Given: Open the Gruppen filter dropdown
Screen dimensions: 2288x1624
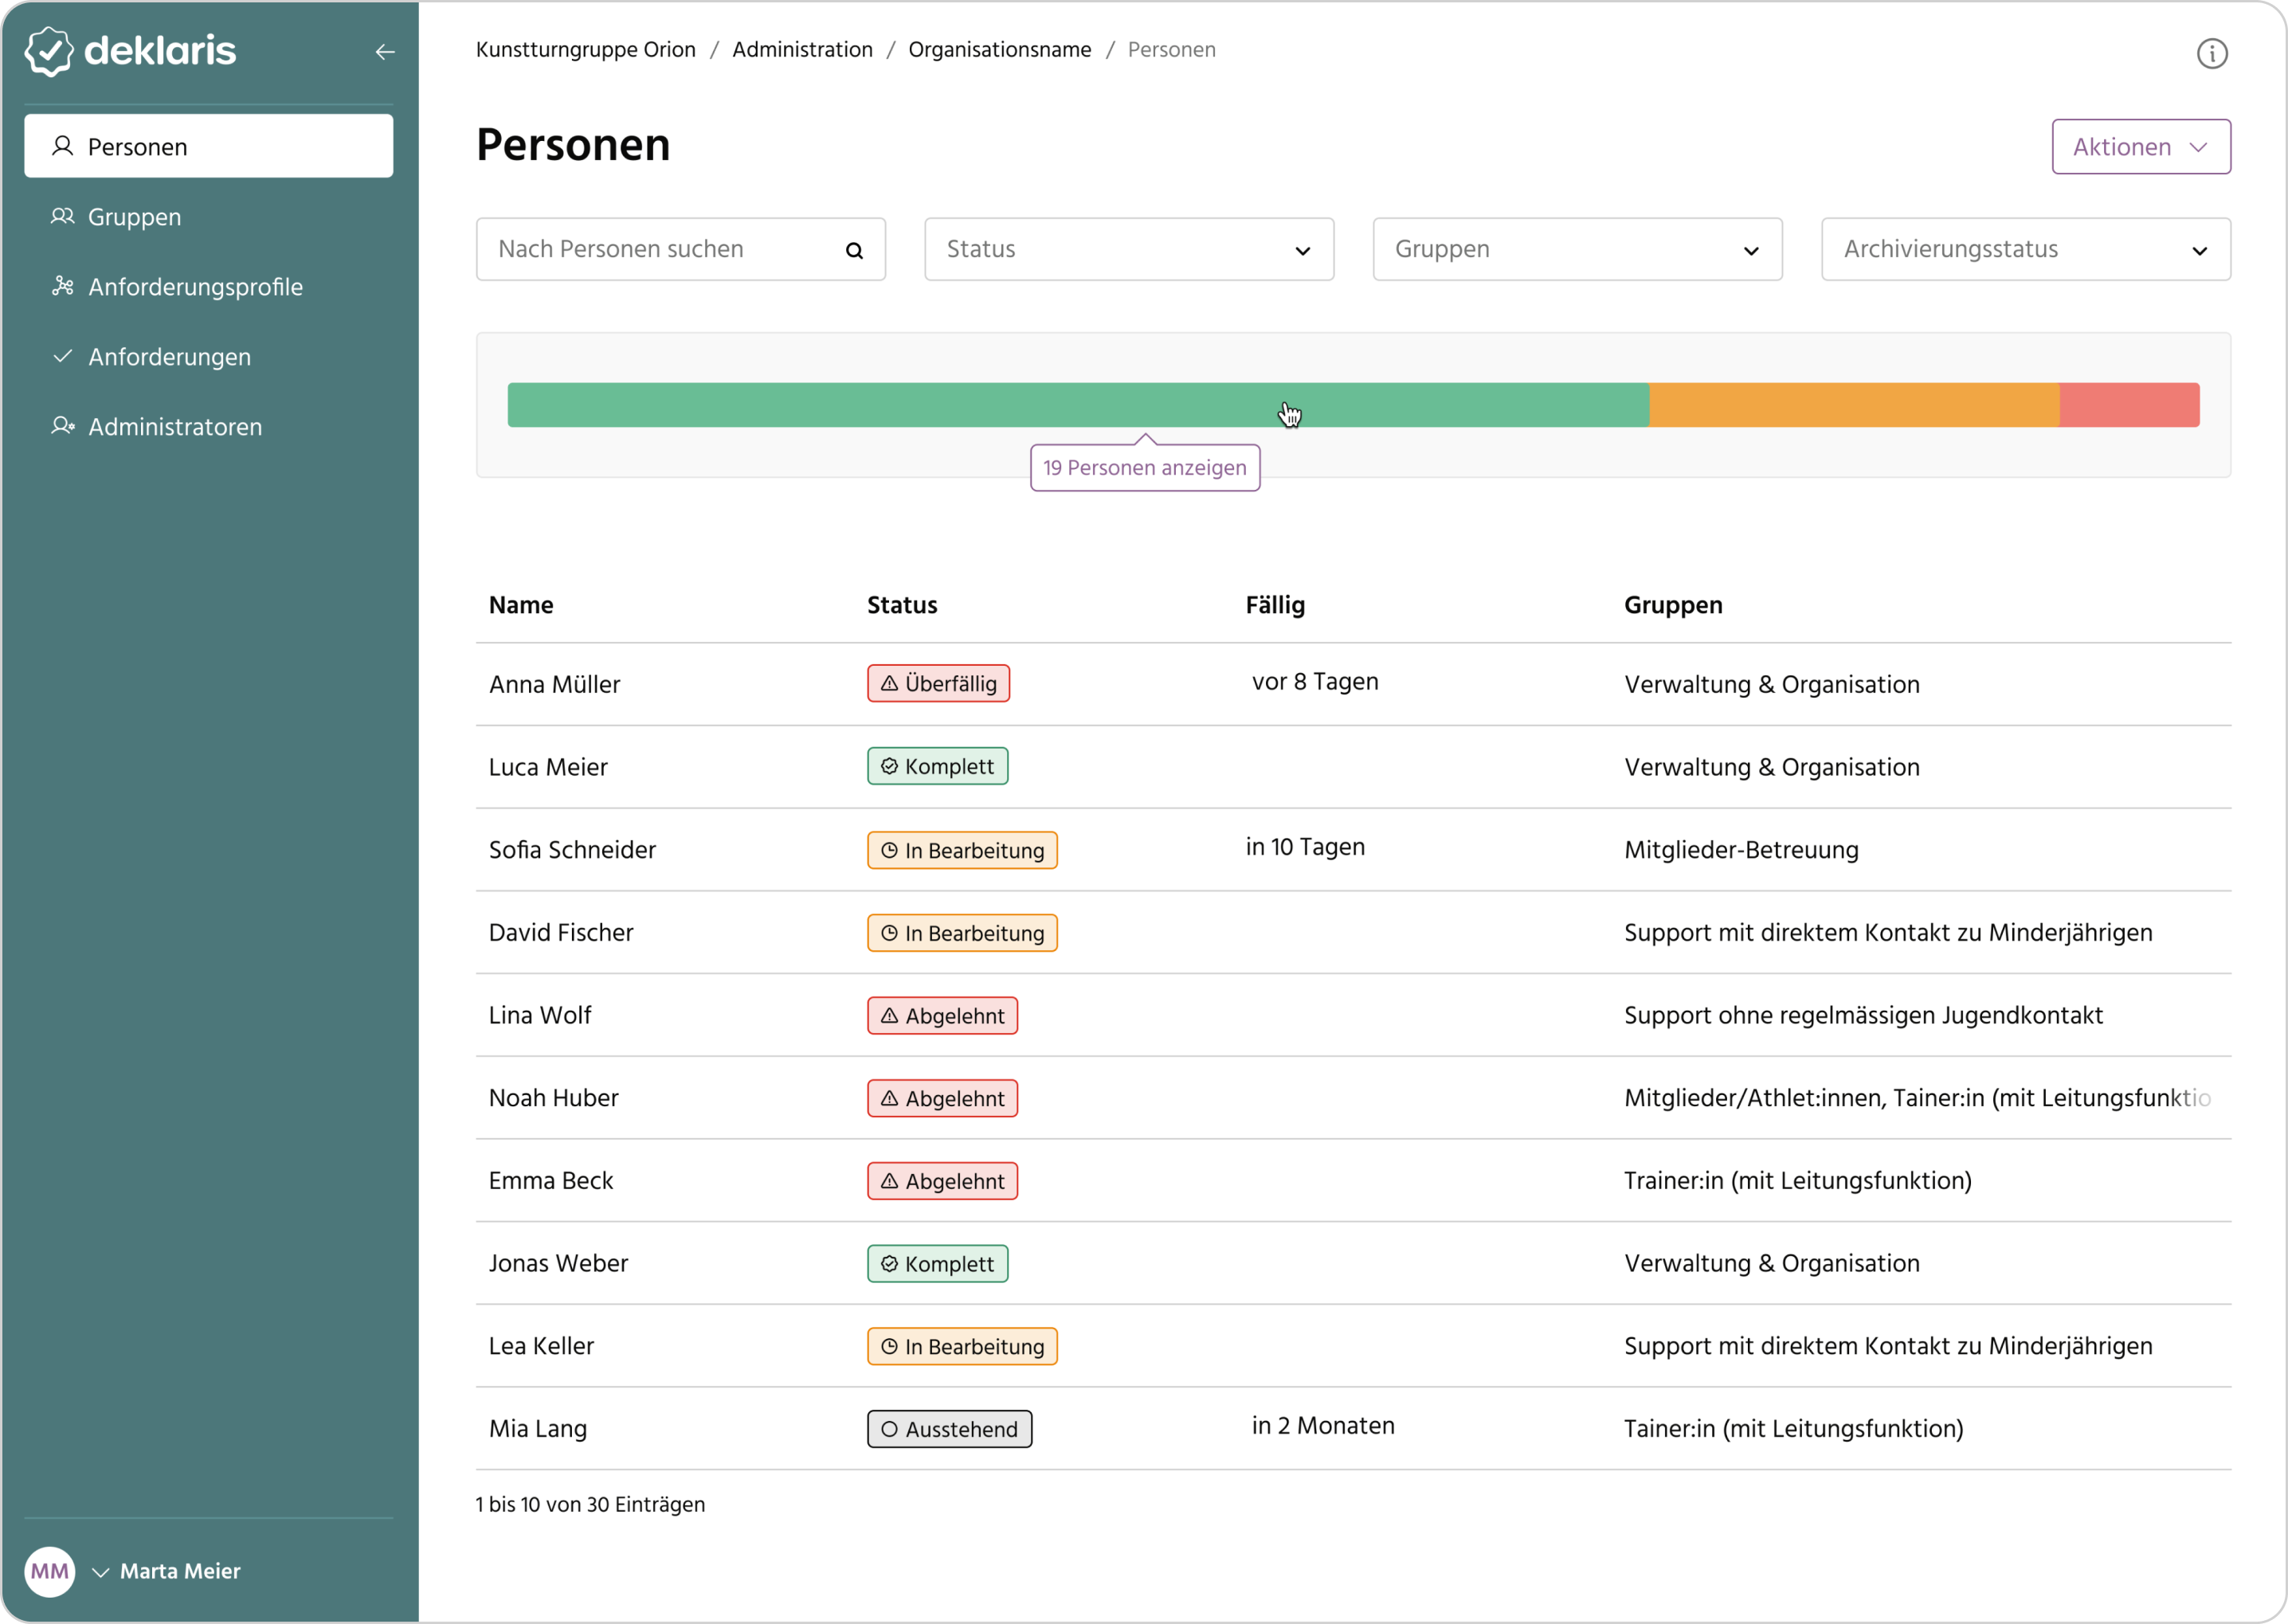Looking at the screenshot, I should [1576, 249].
